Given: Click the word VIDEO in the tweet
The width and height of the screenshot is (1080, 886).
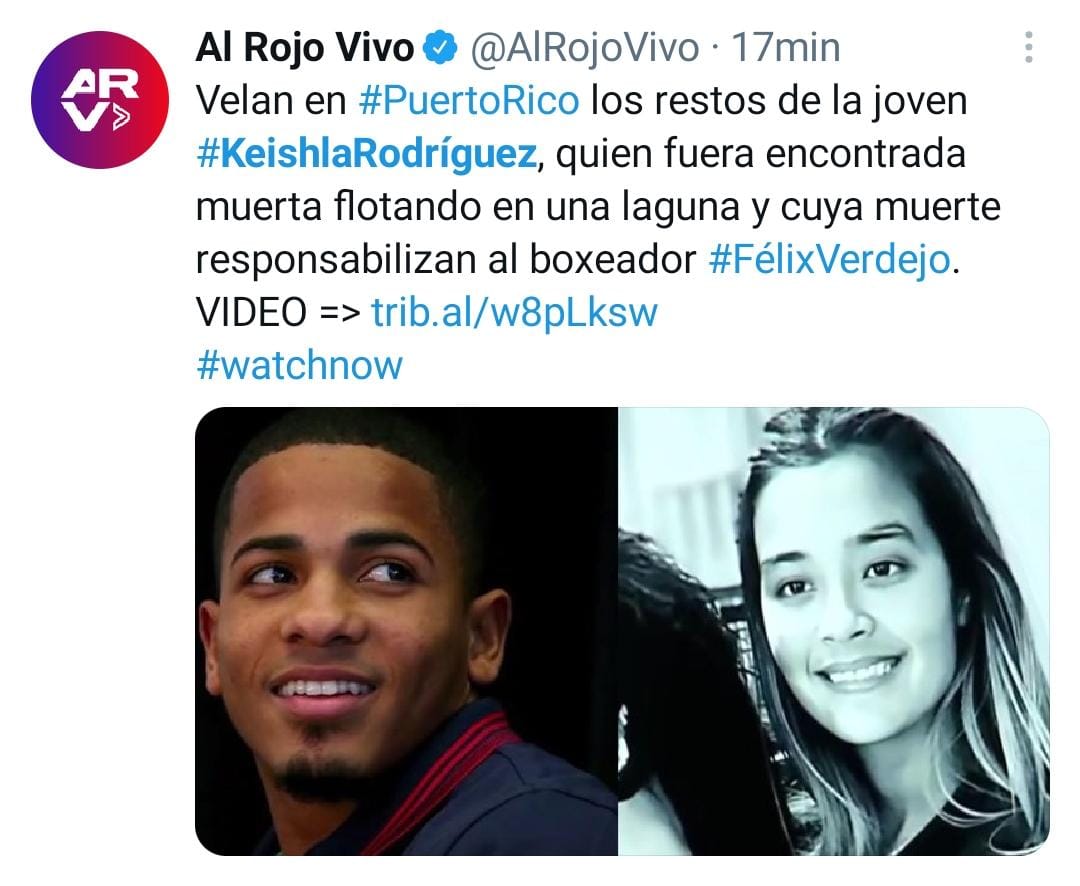Looking at the screenshot, I should click(x=251, y=312).
